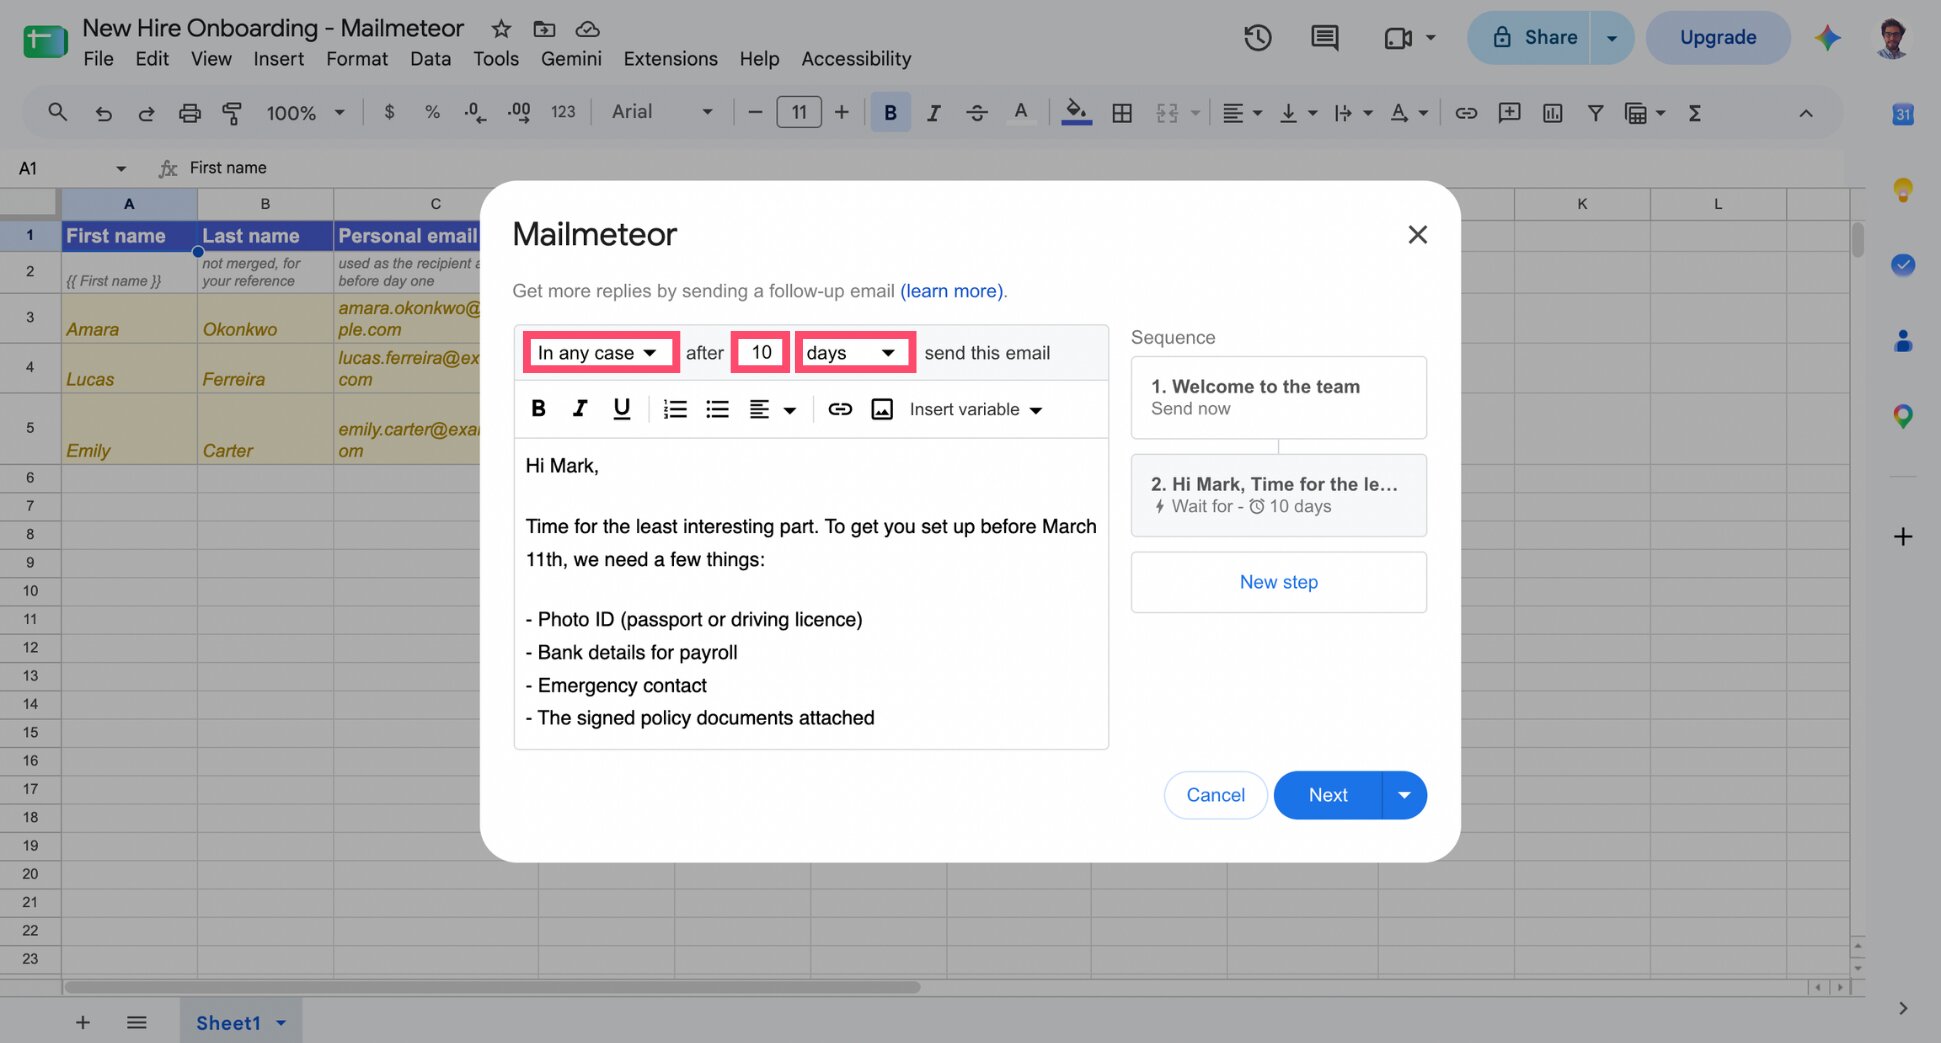Toggle italic in Sheets toolbar

[933, 113]
